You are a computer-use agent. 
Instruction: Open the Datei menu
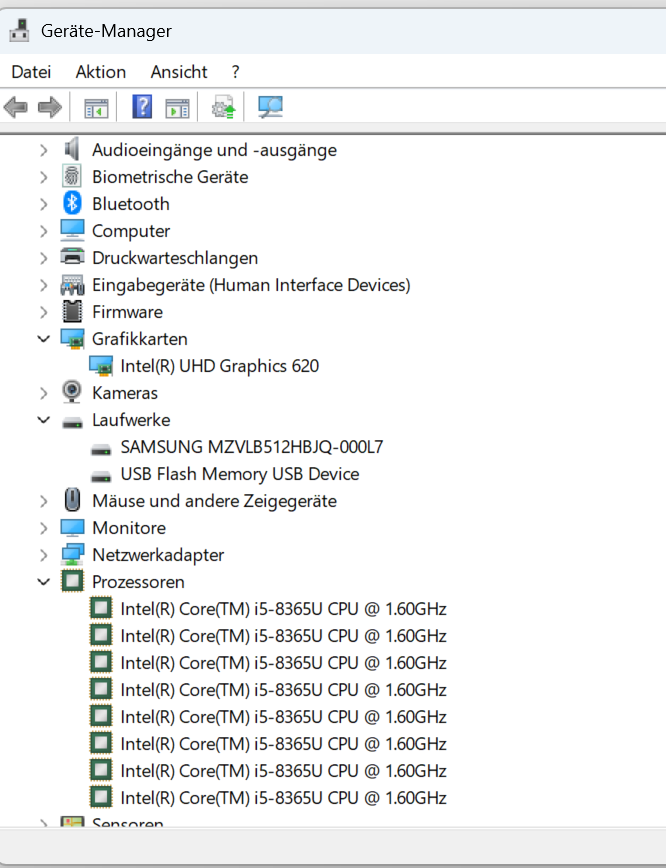pyautogui.click(x=31, y=72)
